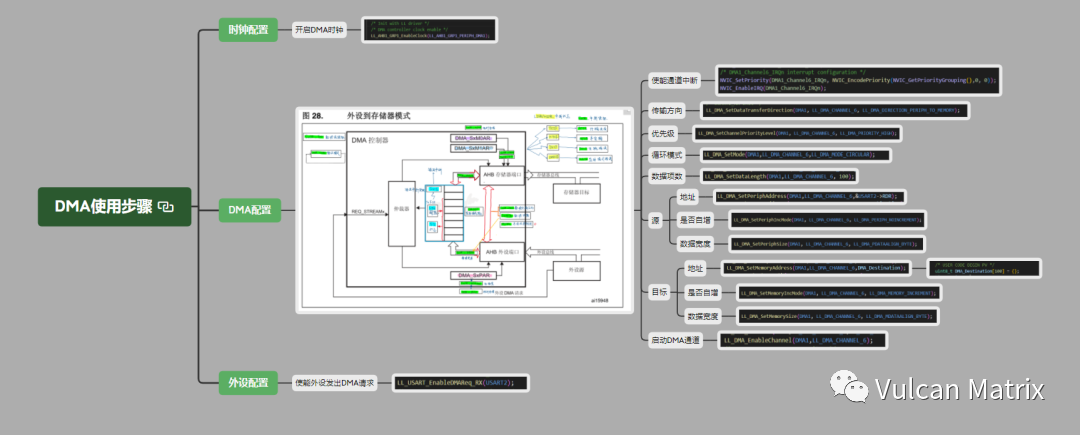The image size is (1080, 435).
Task: Select the 传输方向 node
Action: tap(666, 110)
